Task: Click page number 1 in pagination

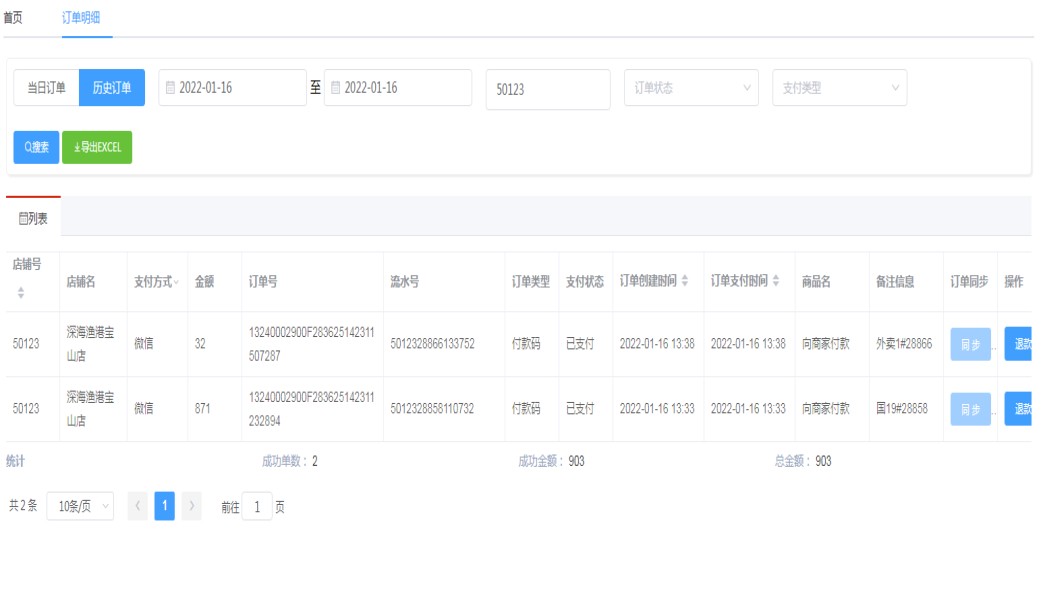Action: click(x=165, y=506)
